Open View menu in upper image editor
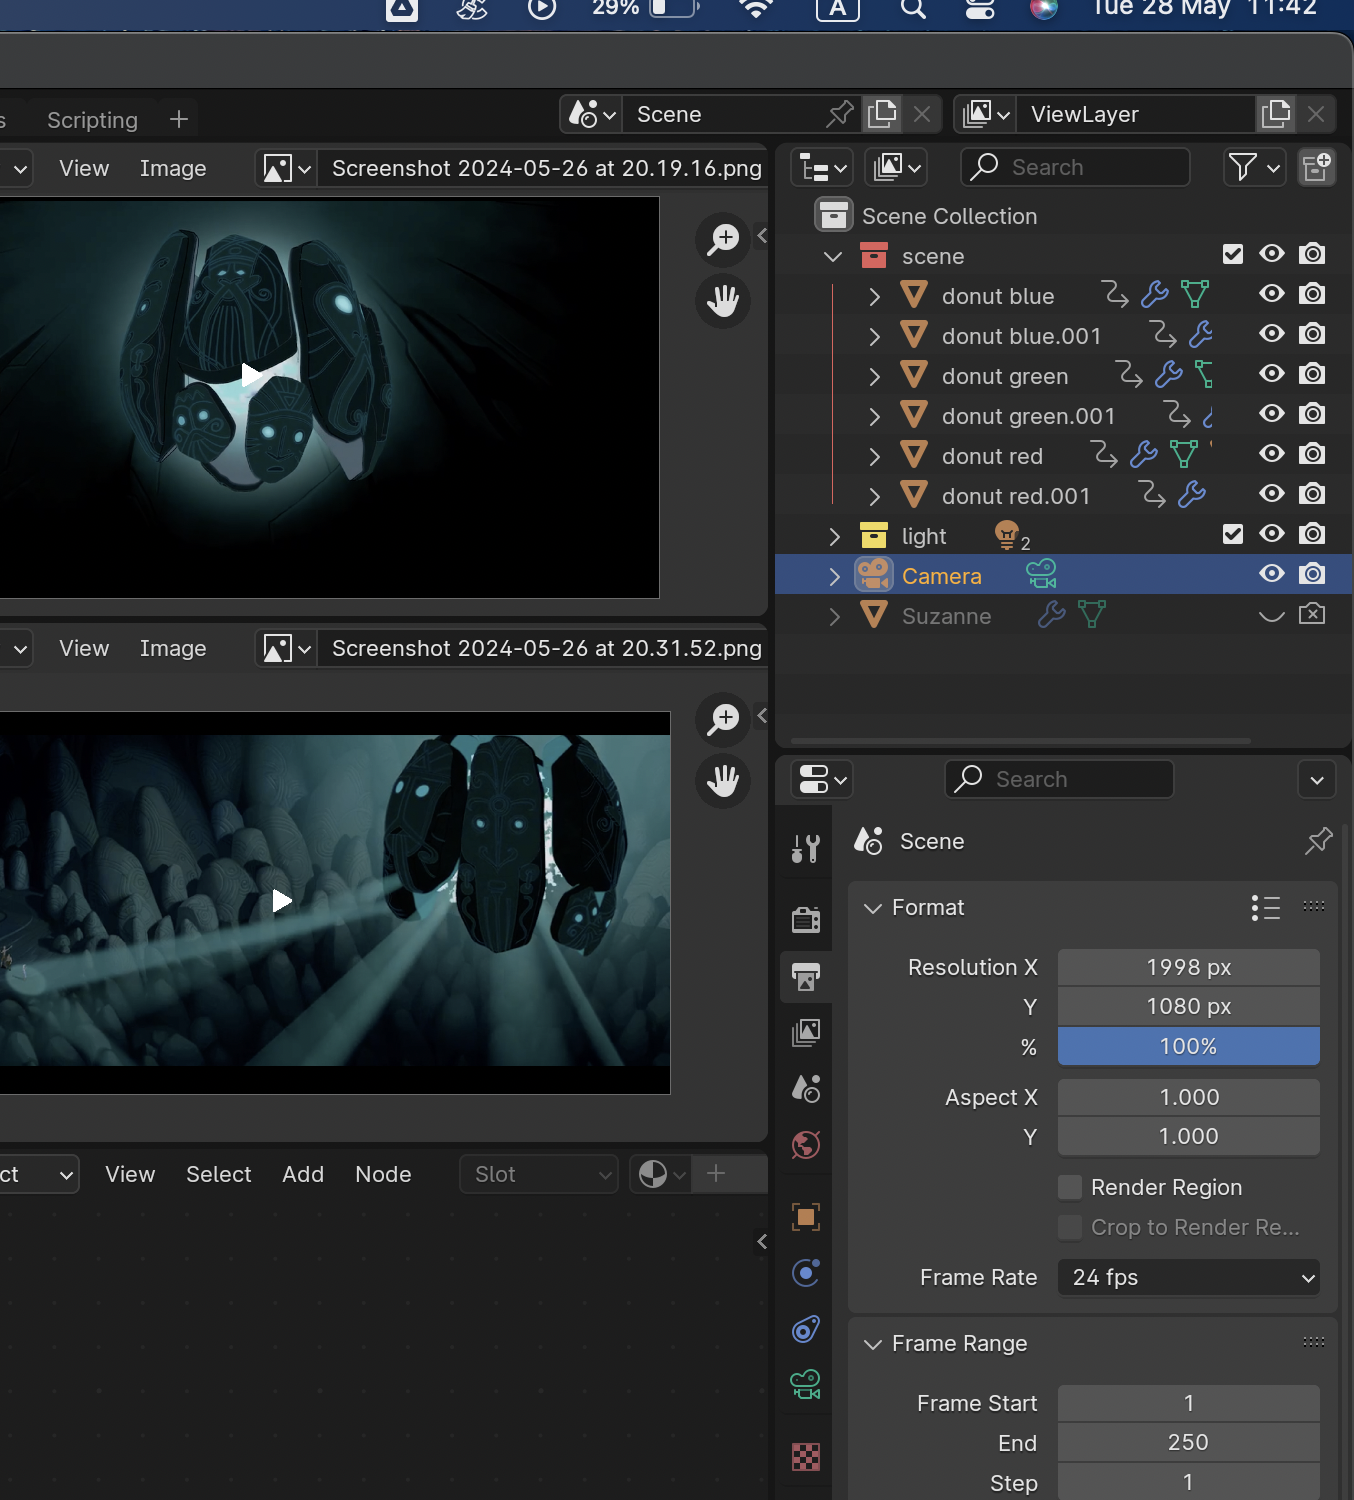This screenshot has width=1354, height=1500. (84, 168)
